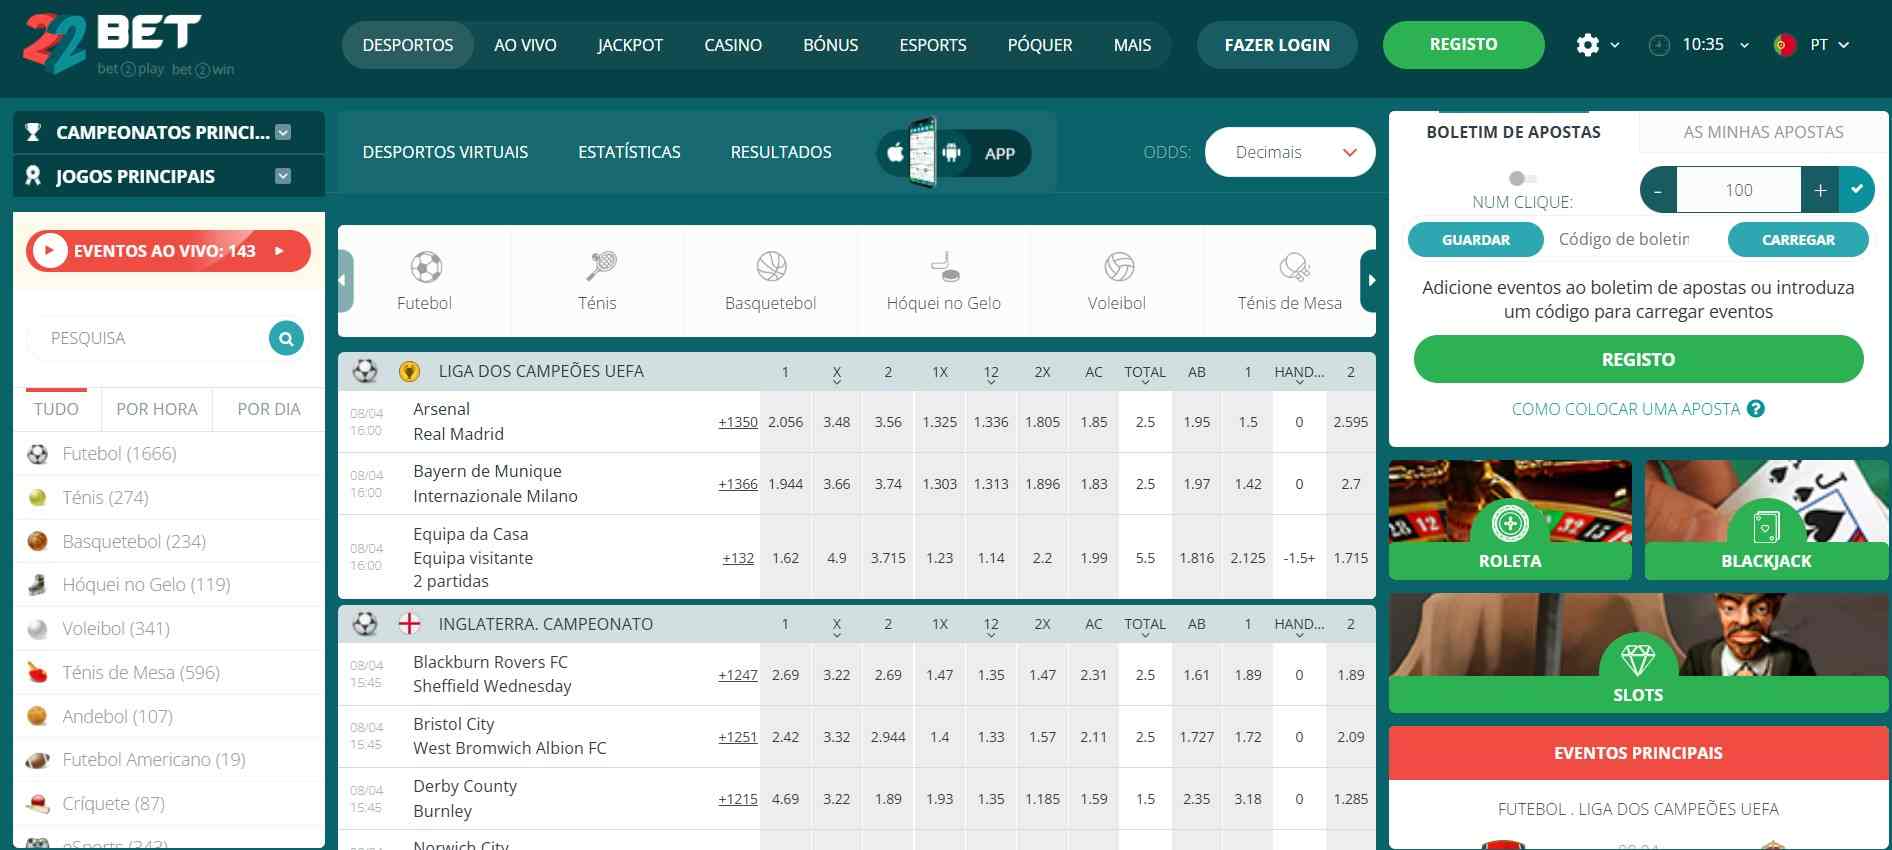Decrease bet amount with minus button
The width and height of the screenshot is (1892, 850).
point(1658,190)
